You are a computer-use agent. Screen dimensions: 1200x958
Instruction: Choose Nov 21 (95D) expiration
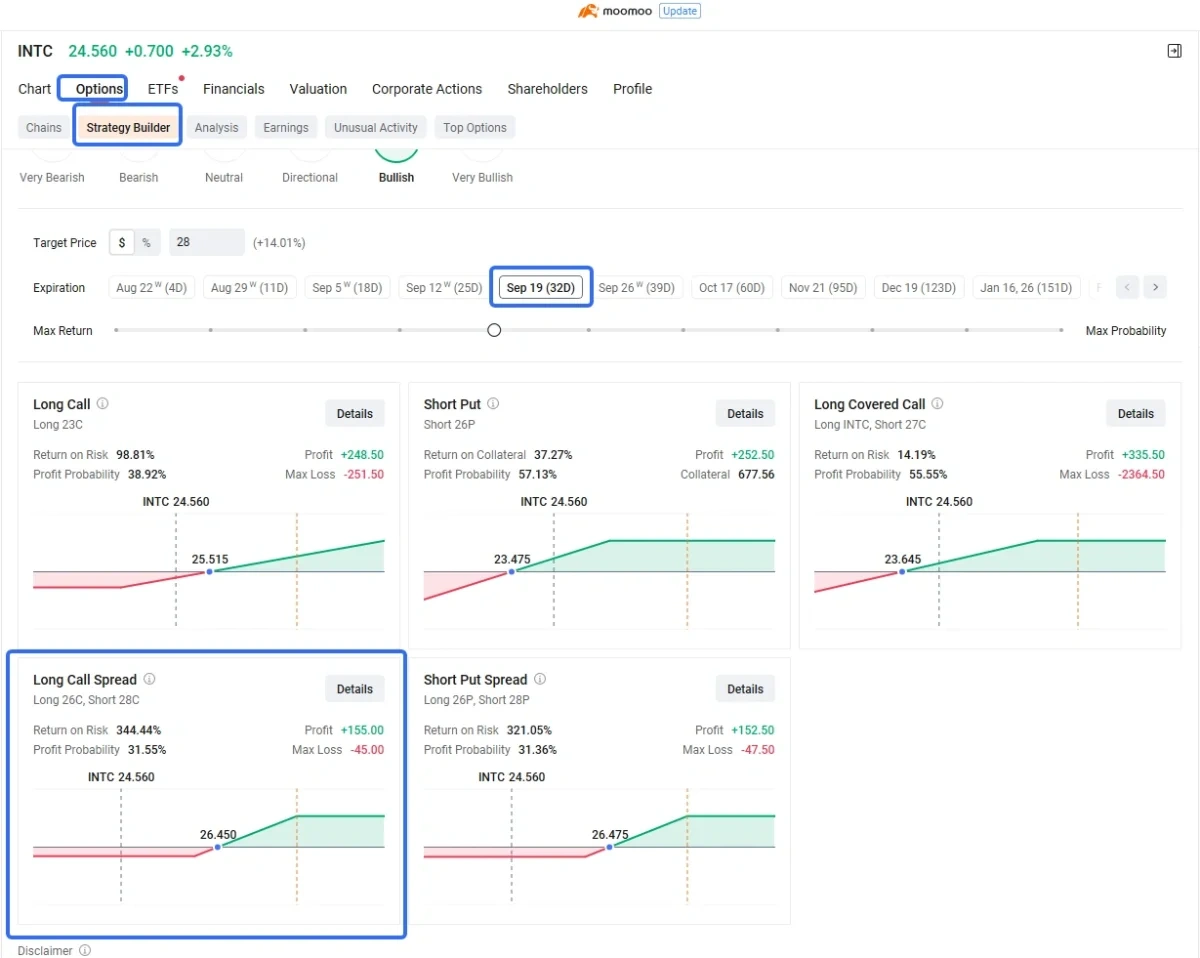pyautogui.click(x=823, y=288)
